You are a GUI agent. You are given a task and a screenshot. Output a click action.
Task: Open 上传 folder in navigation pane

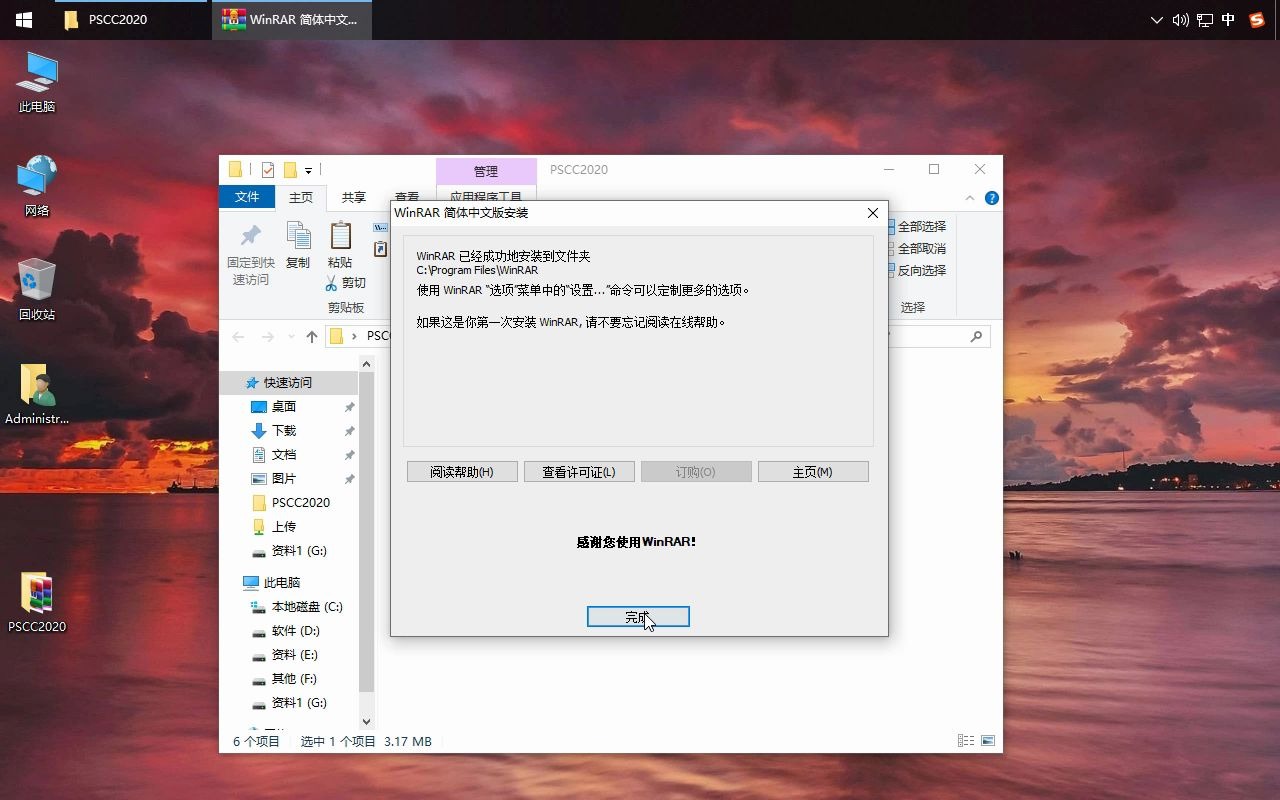[x=284, y=526]
